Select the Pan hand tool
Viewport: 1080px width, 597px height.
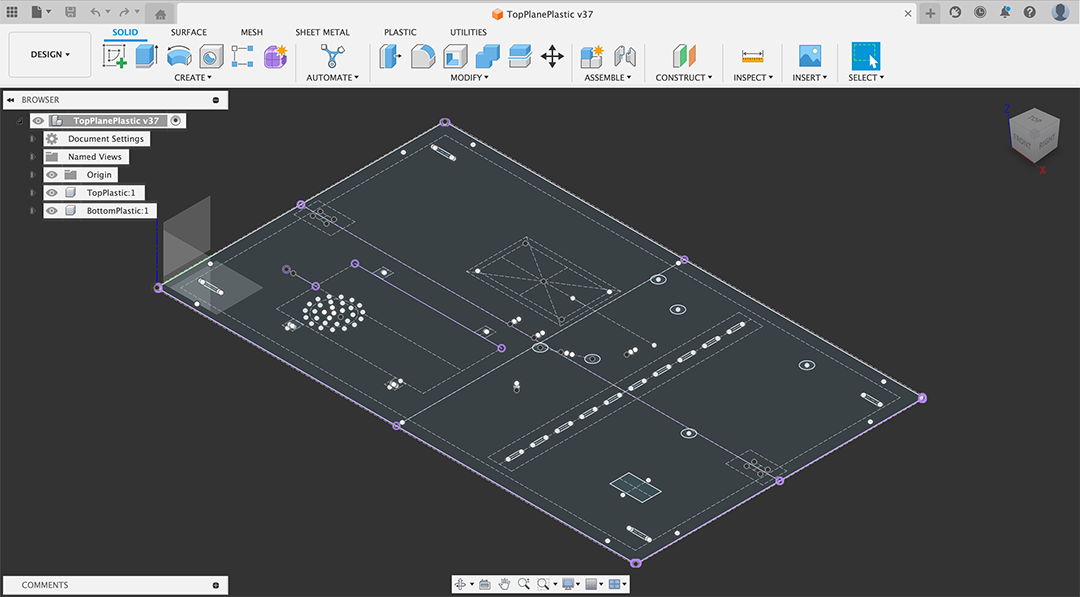505,584
